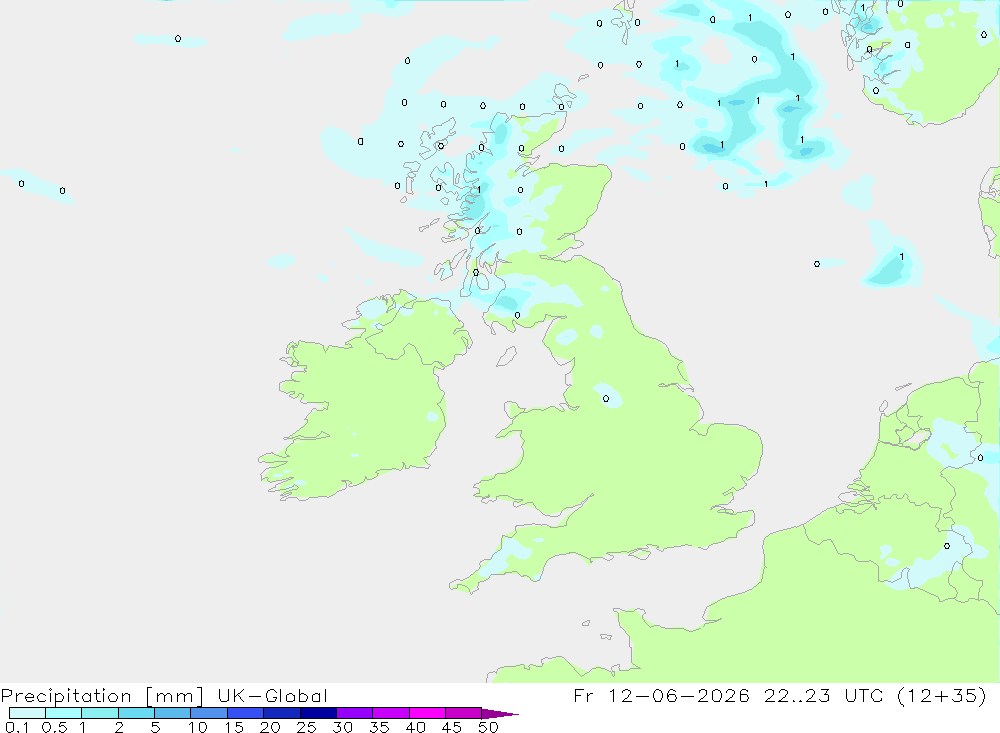Image resolution: width=1000 pixels, height=733 pixels.
Task: Click the 2–5 mm legend color box
Action: (136, 713)
